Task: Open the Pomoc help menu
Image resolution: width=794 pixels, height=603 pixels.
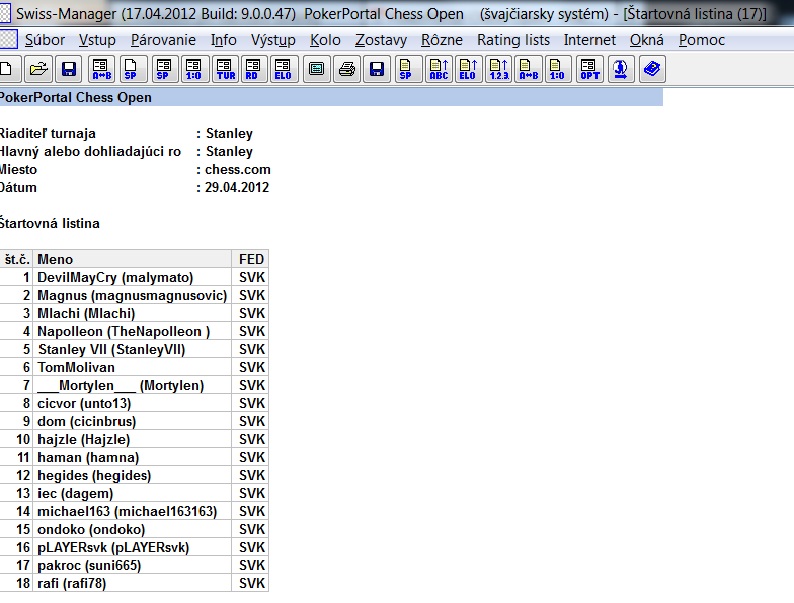Action: coord(702,40)
